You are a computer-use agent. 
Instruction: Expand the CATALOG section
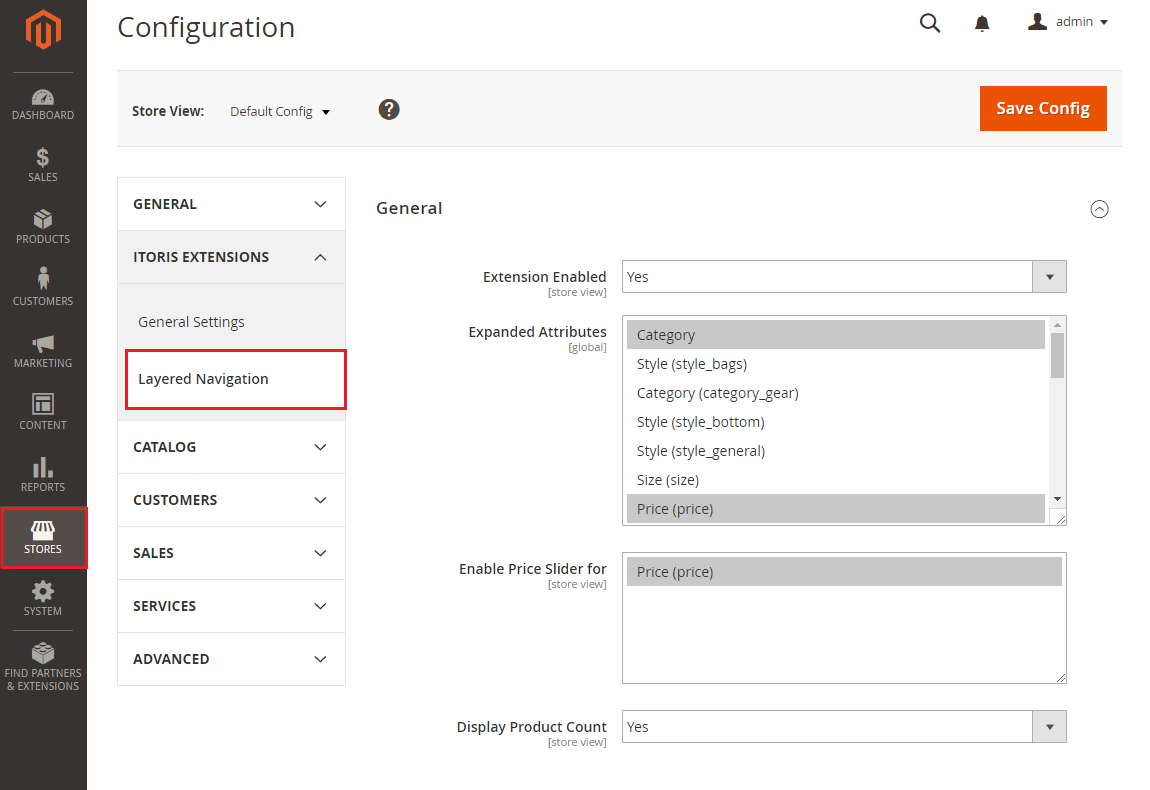[231, 446]
